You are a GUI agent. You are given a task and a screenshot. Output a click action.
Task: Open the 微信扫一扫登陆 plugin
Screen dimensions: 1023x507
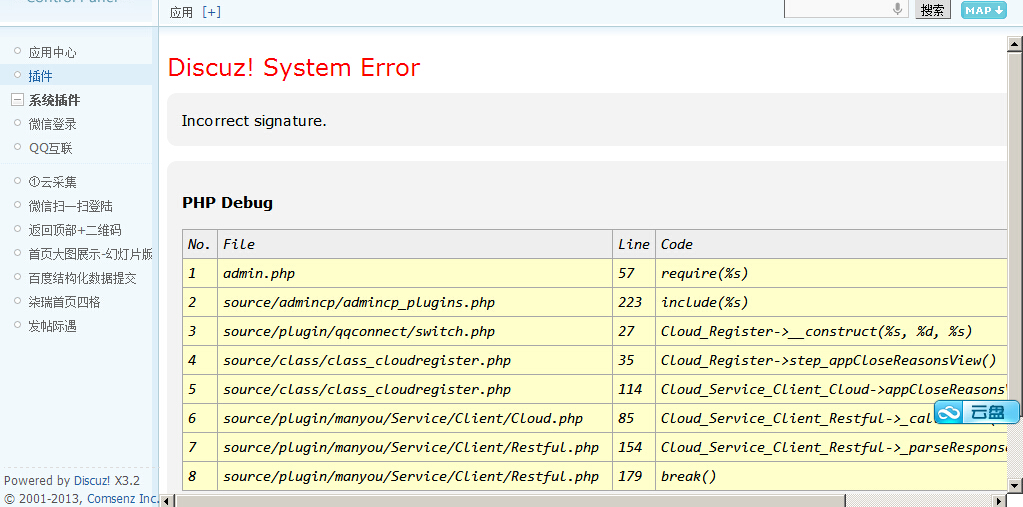coord(70,206)
